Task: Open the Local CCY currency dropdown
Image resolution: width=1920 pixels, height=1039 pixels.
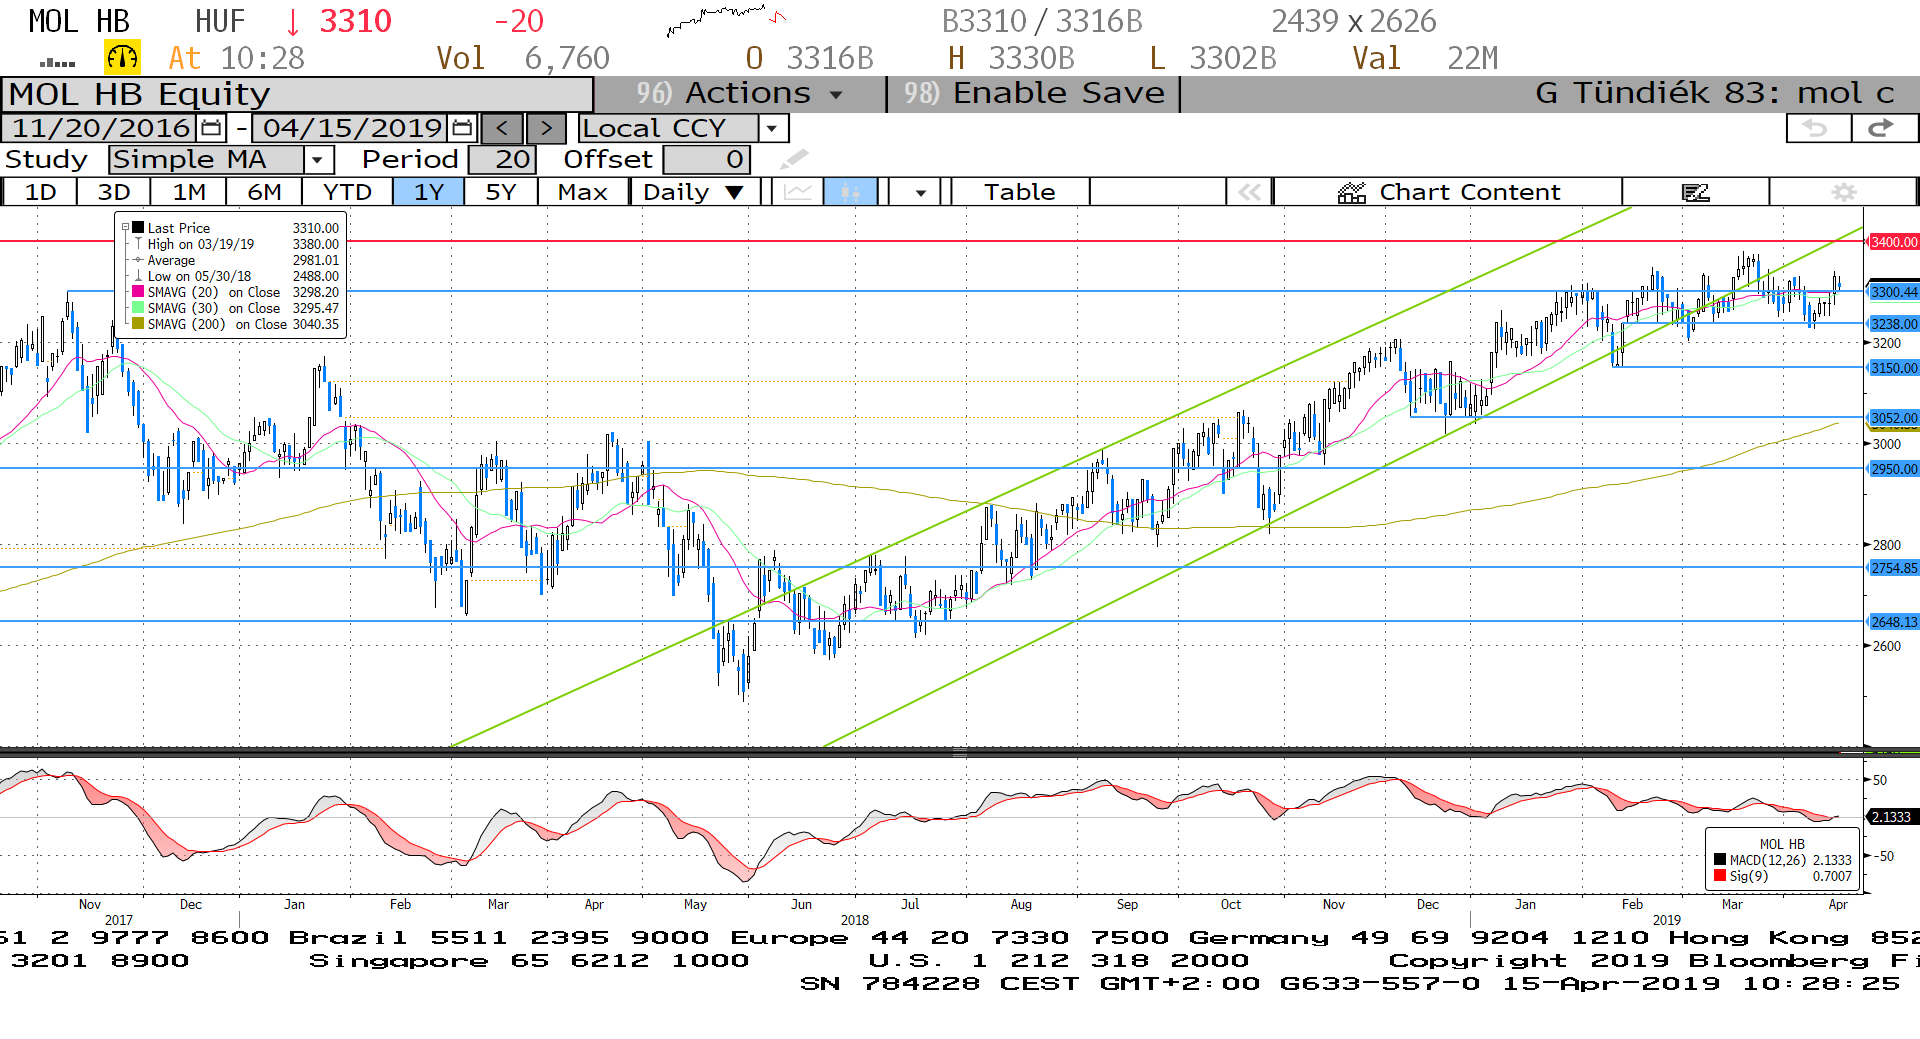Action: (771, 128)
